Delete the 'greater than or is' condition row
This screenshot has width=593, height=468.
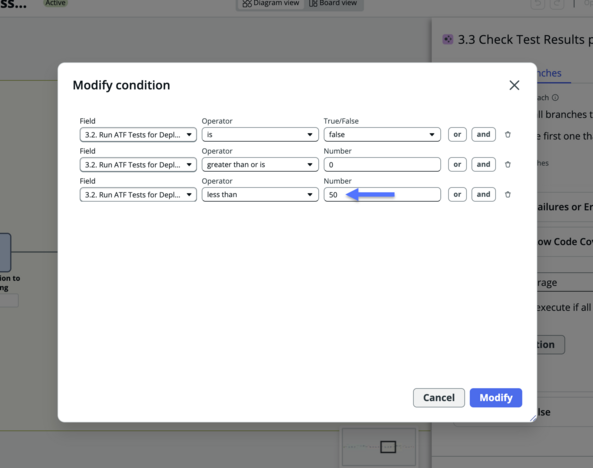point(508,164)
